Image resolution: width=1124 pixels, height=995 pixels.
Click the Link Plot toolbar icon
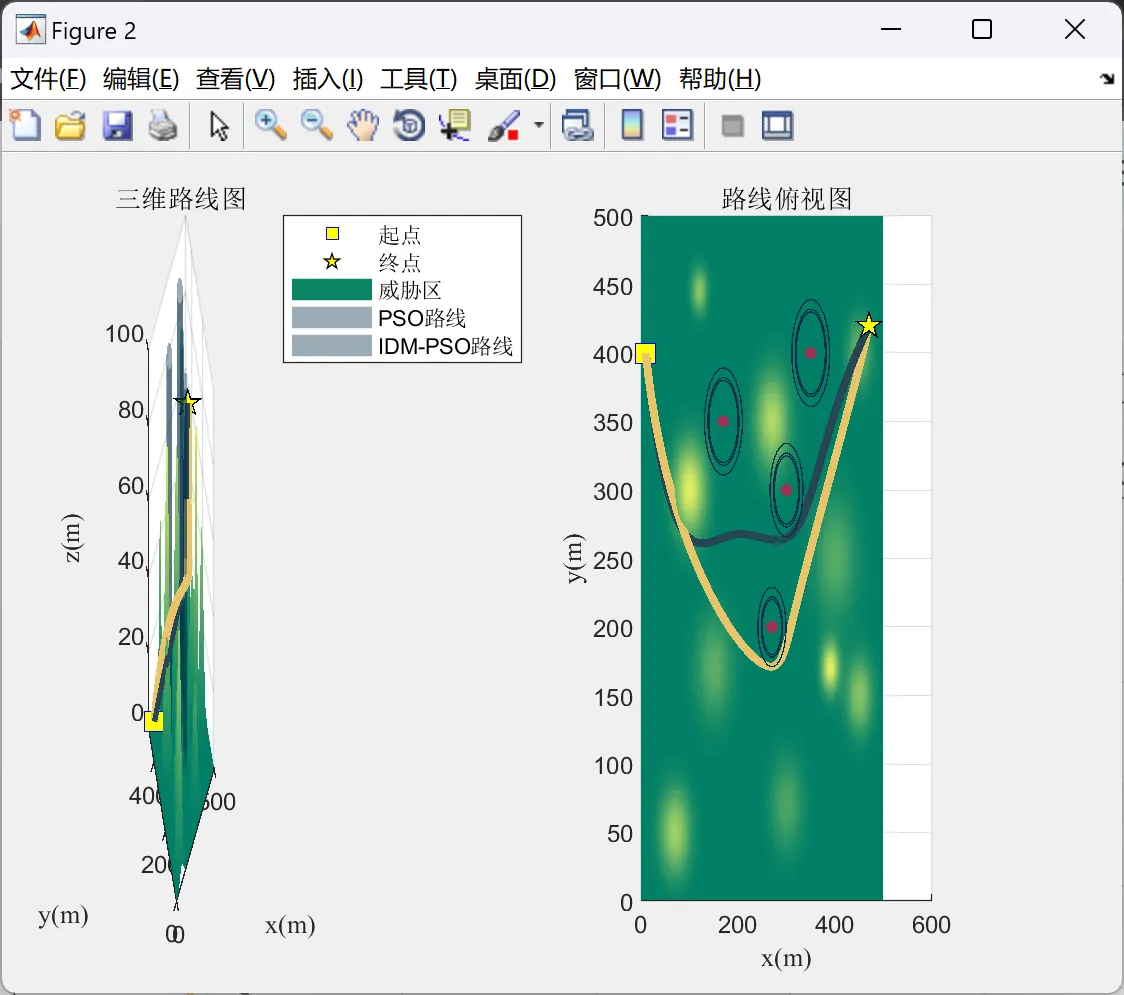point(578,125)
